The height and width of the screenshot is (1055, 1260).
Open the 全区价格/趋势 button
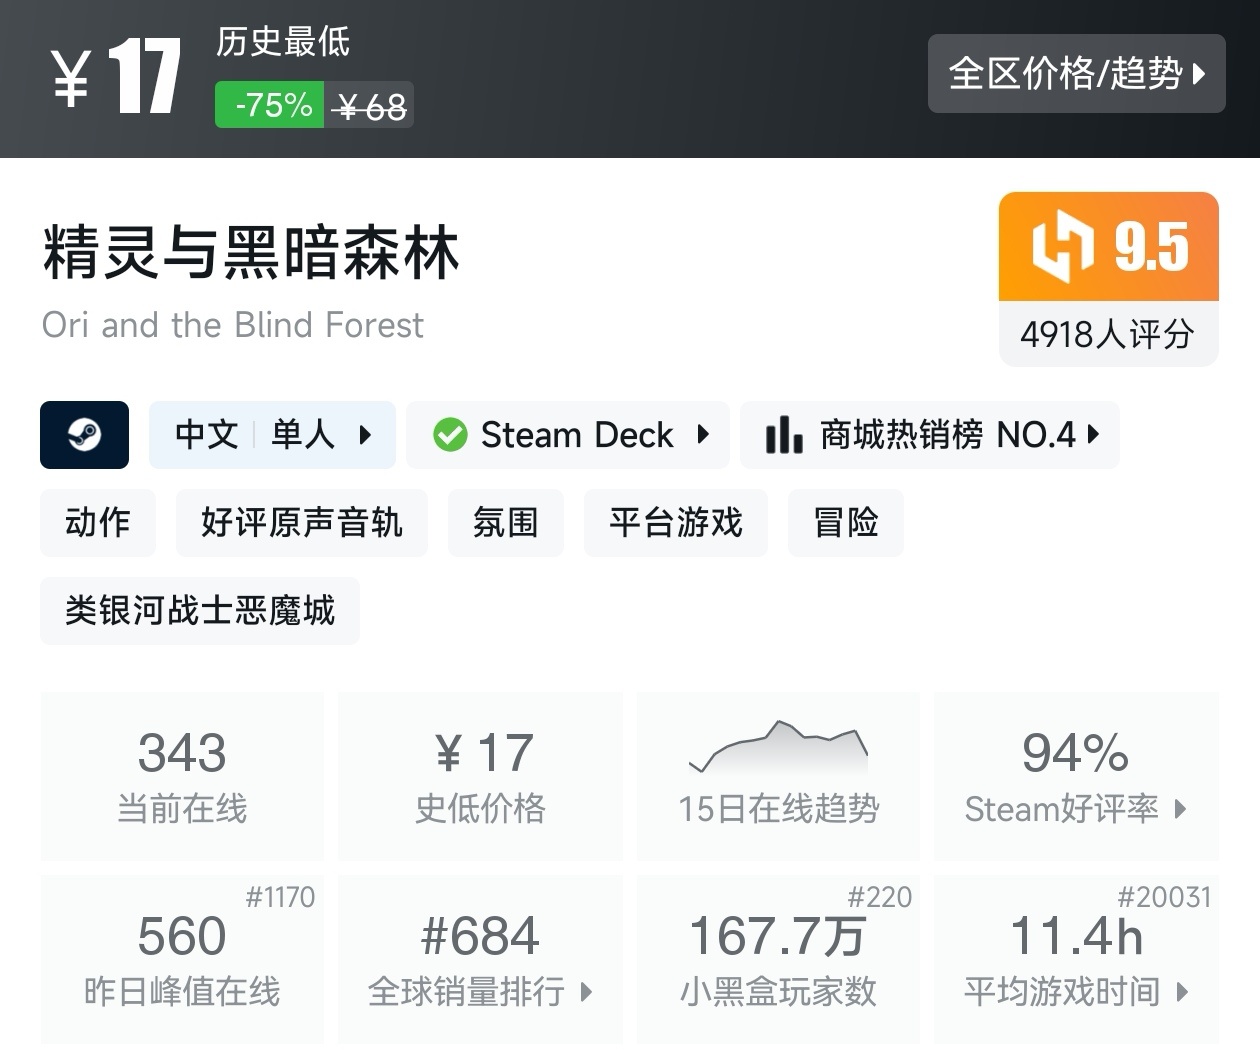pyautogui.click(x=1076, y=73)
